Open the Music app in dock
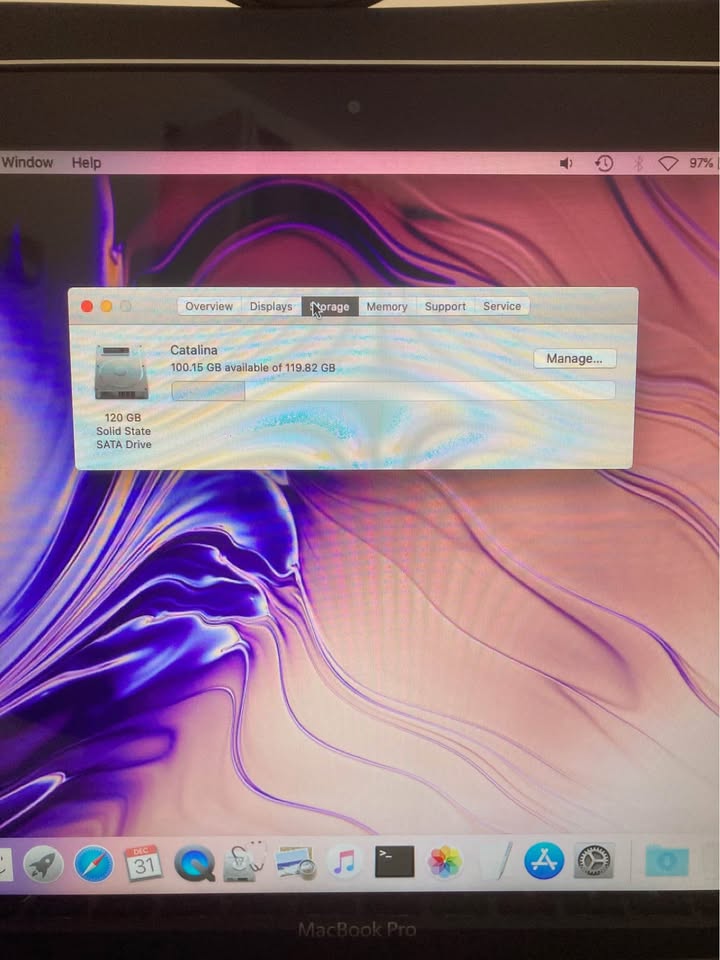720x960 pixels. pyautogui.click(x=345, y=862)
